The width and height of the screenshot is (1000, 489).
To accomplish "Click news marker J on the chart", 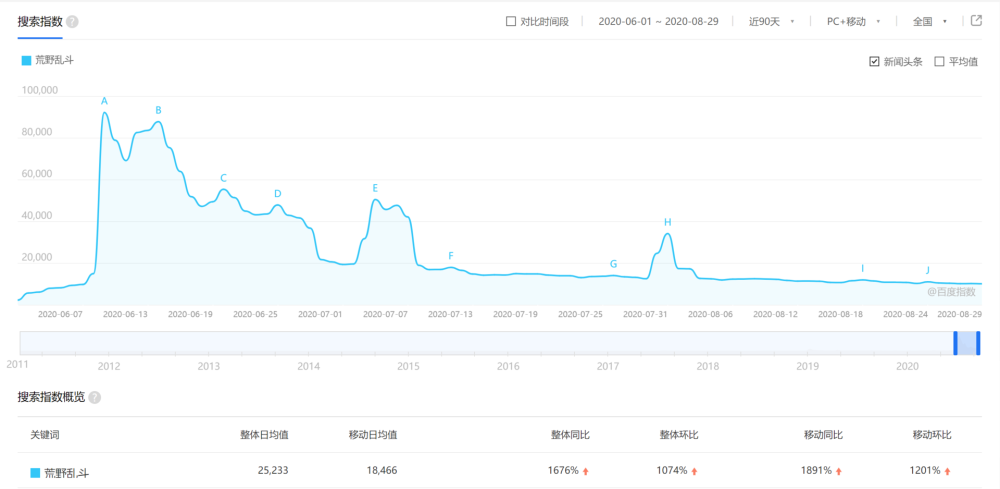I will click(x=927, y=270).
